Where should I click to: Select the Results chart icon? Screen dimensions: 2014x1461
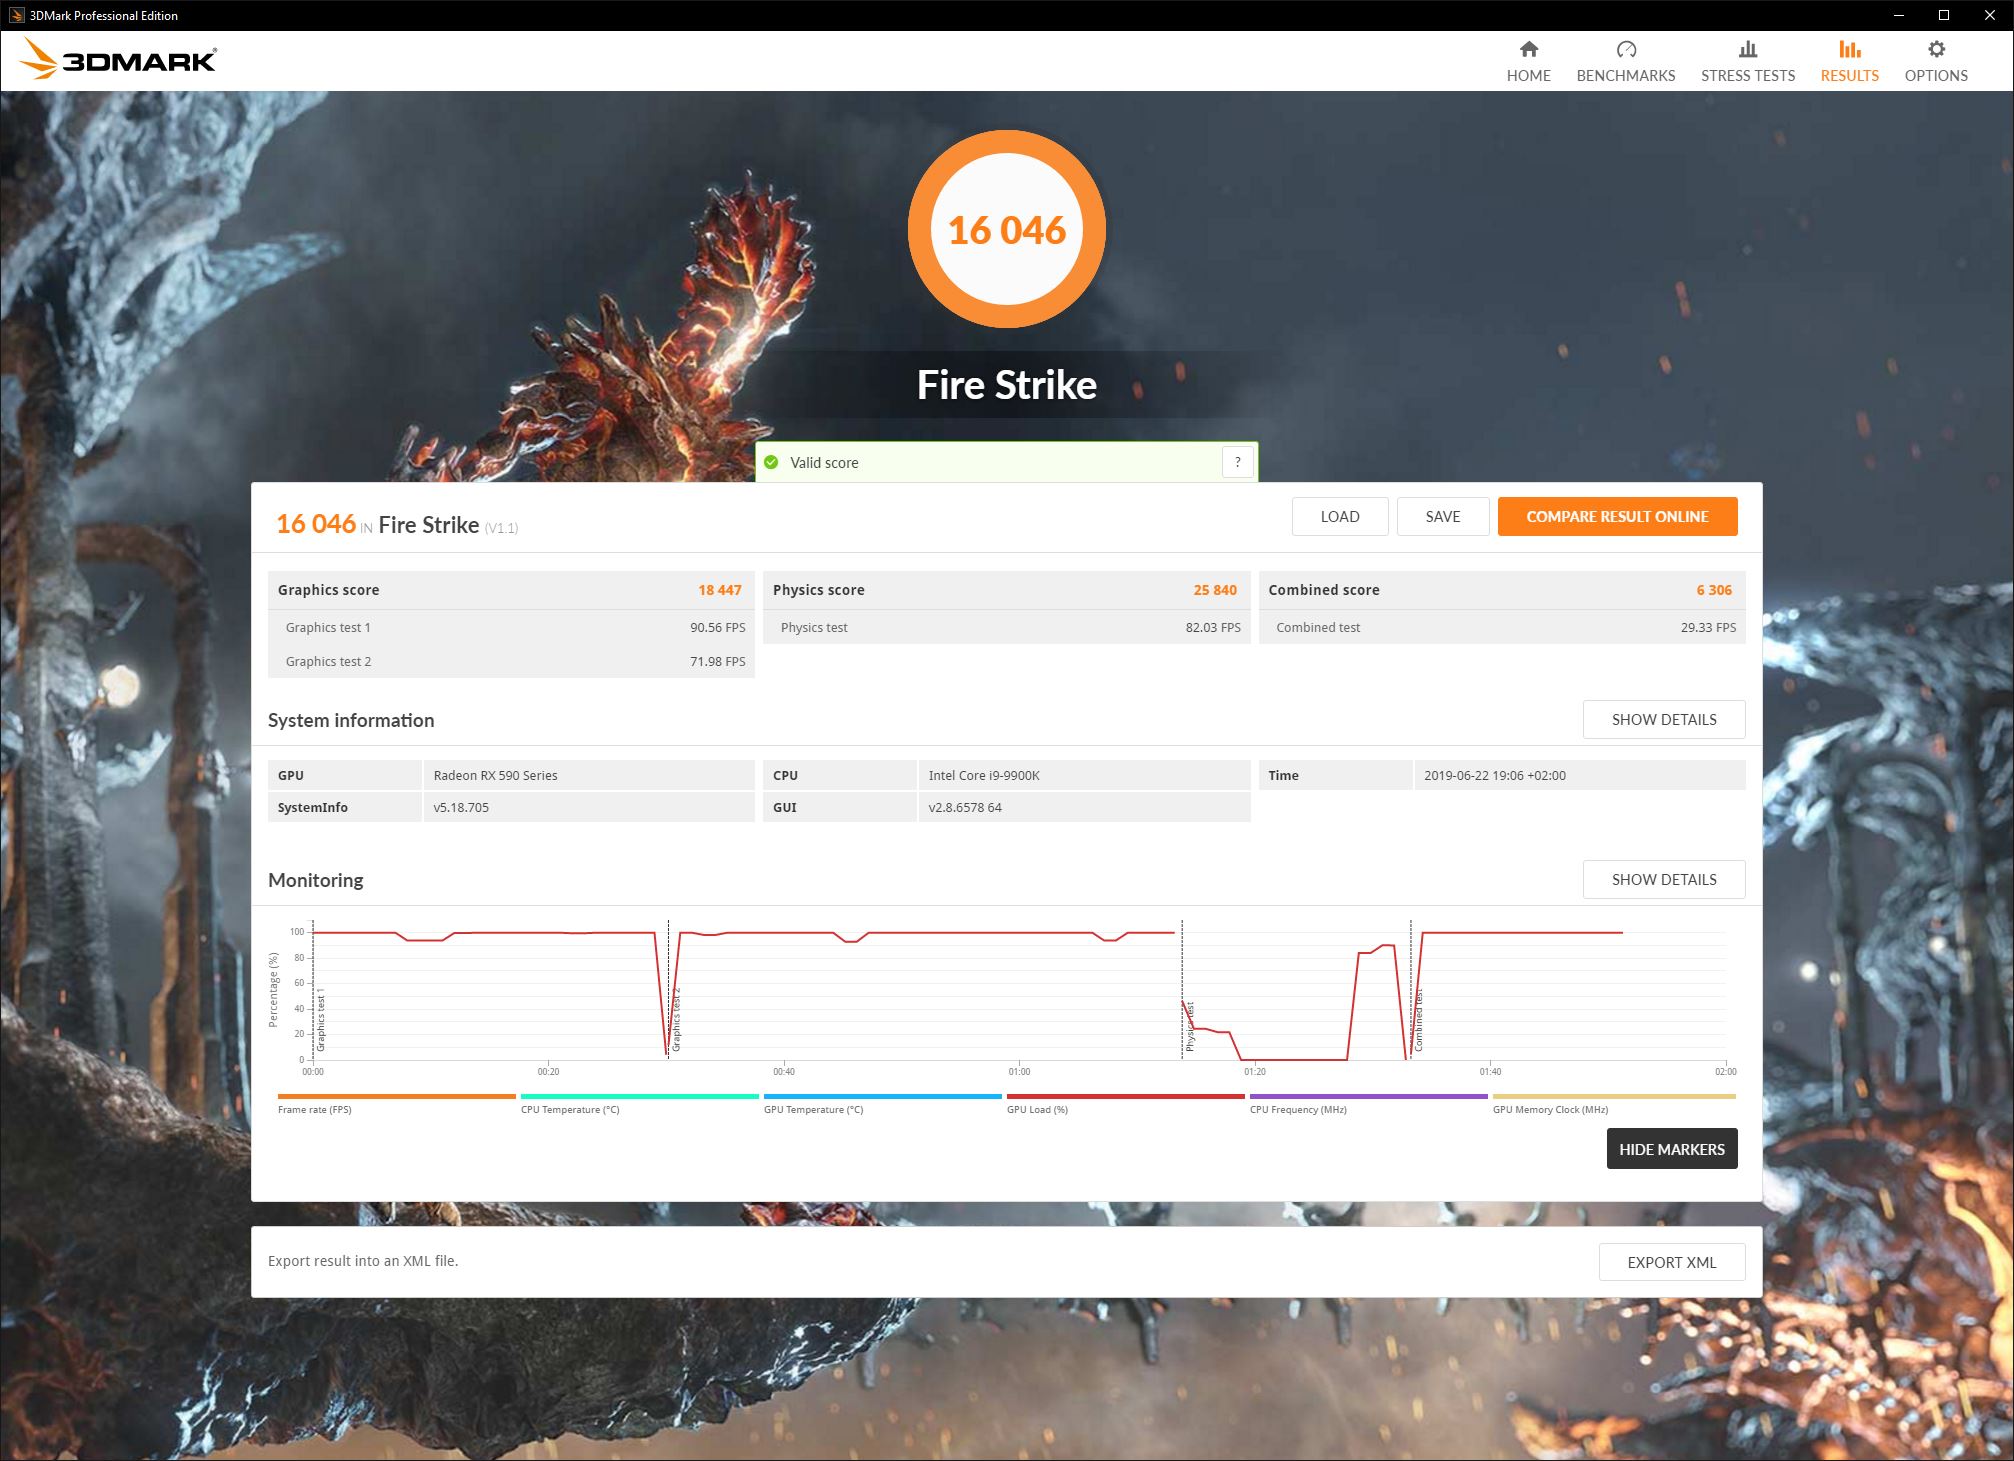(1849, 49)
